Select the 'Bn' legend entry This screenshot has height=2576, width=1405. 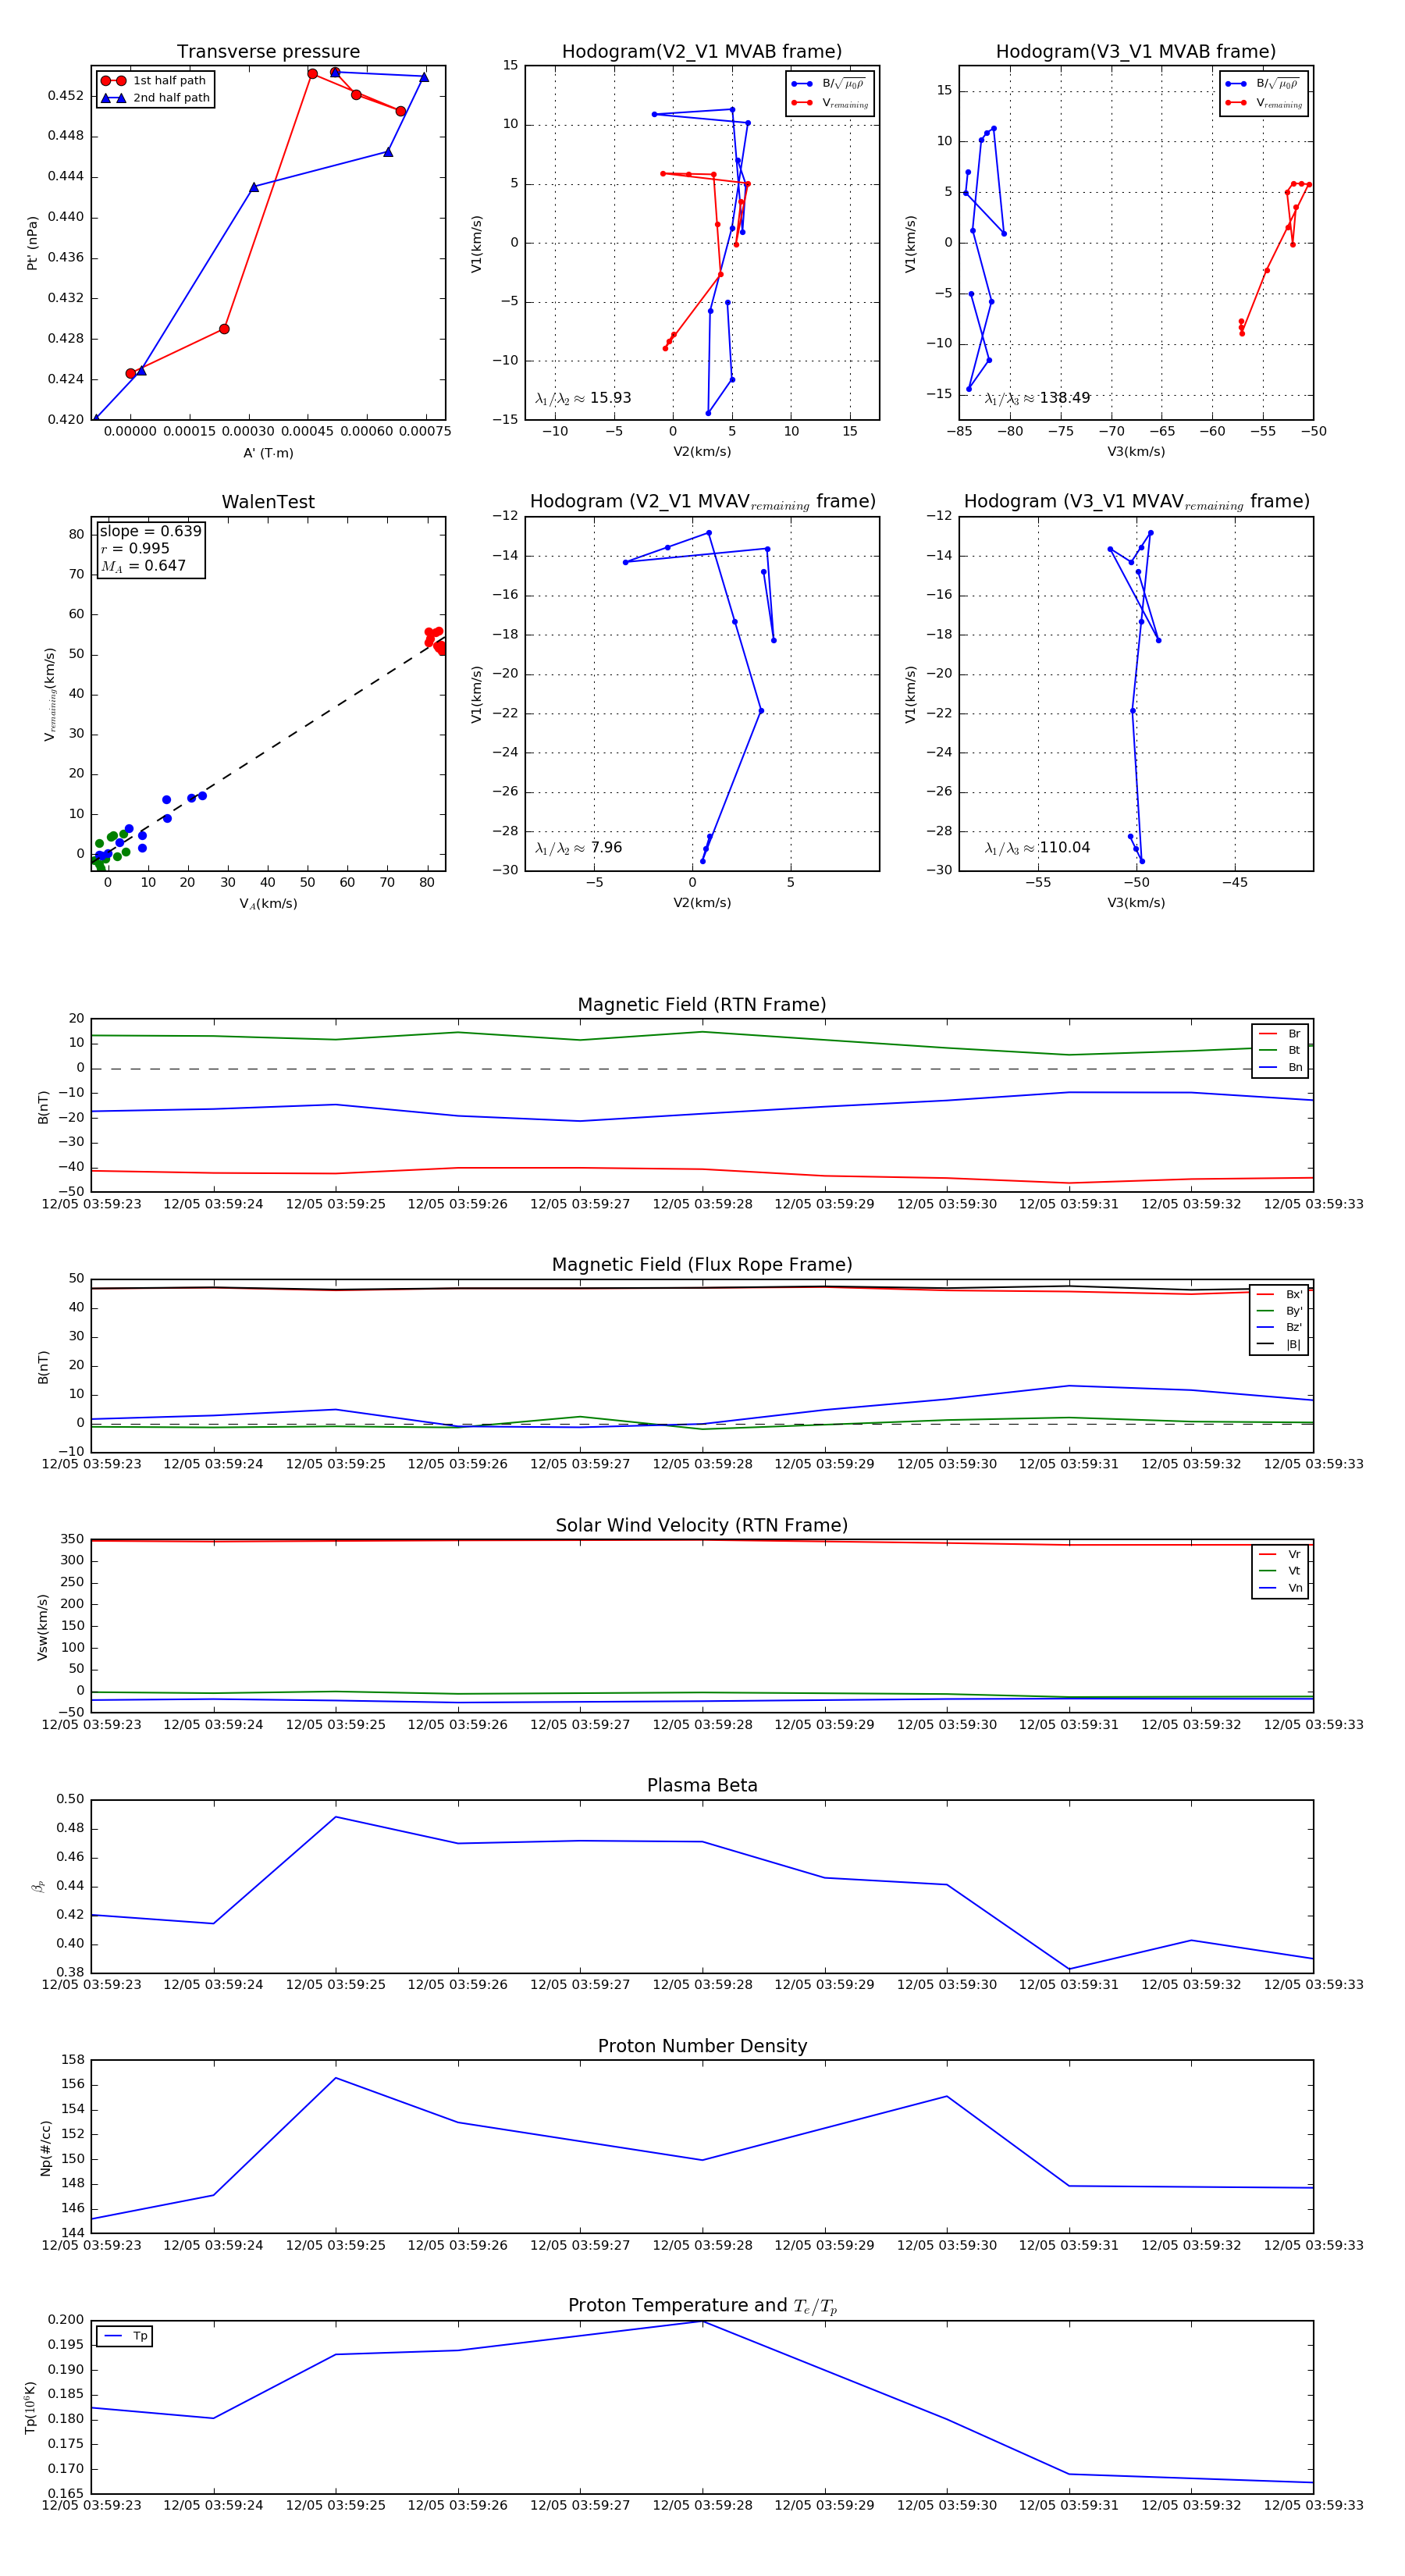coord(1280,1068)
